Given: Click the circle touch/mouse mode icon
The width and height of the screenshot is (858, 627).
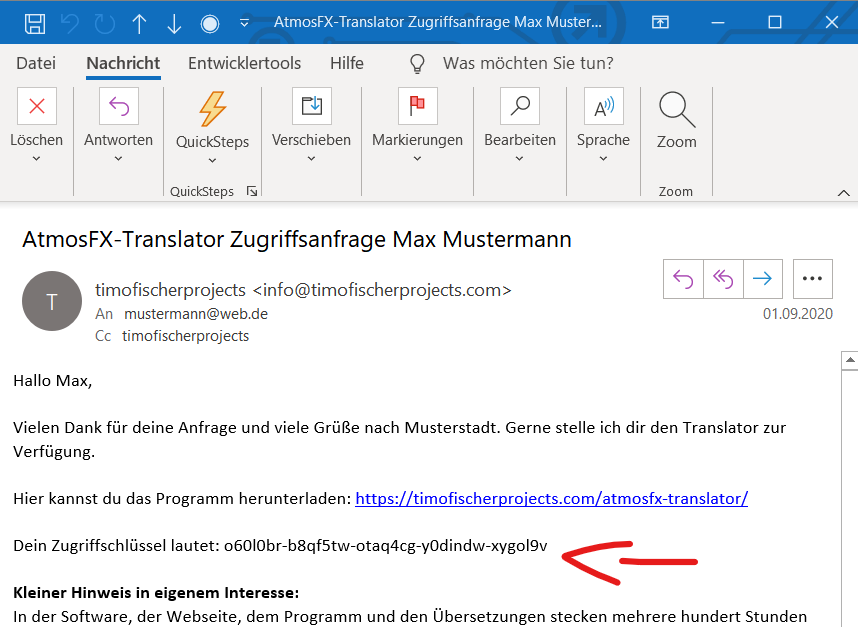Looking at the screenshot, I should click(210, 24).
